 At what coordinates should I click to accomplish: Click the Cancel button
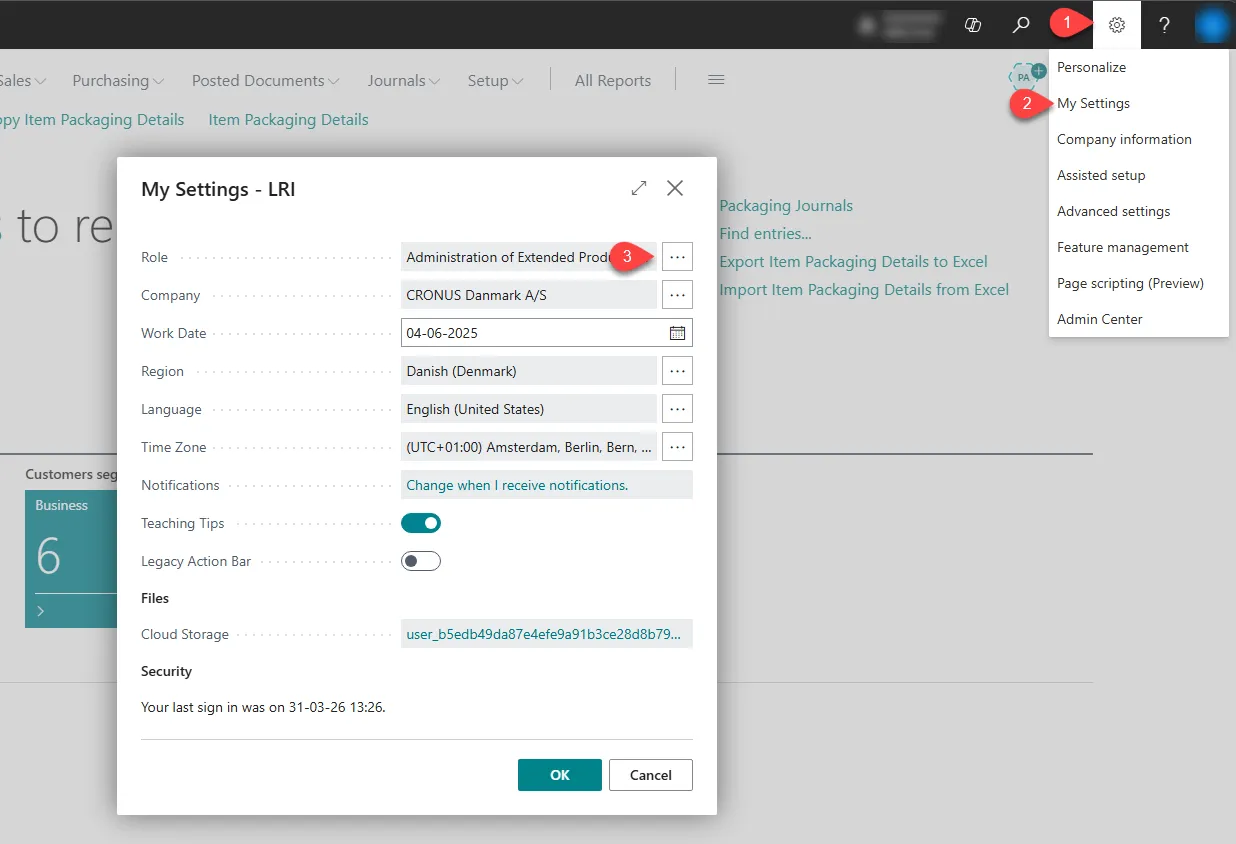(651, 775)
